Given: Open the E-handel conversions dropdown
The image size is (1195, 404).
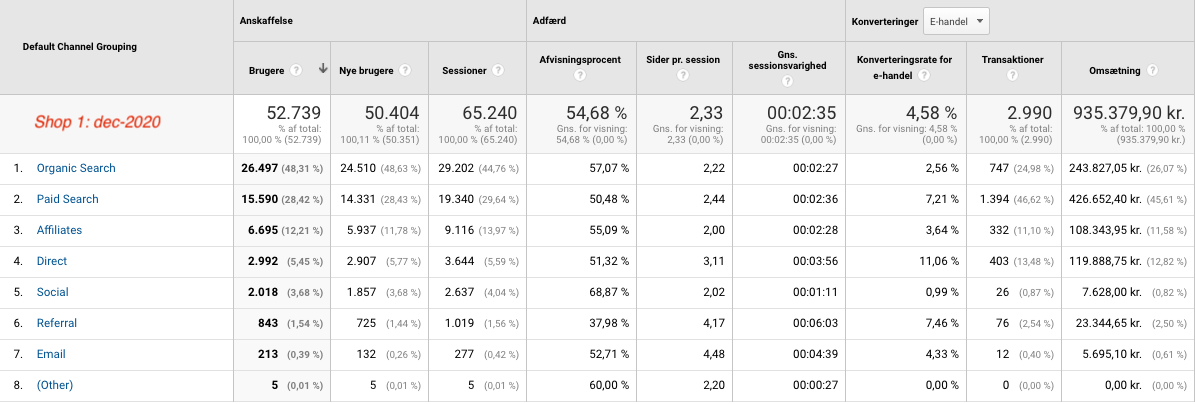Looking at the screenshot, I should [x=956, y=20].
